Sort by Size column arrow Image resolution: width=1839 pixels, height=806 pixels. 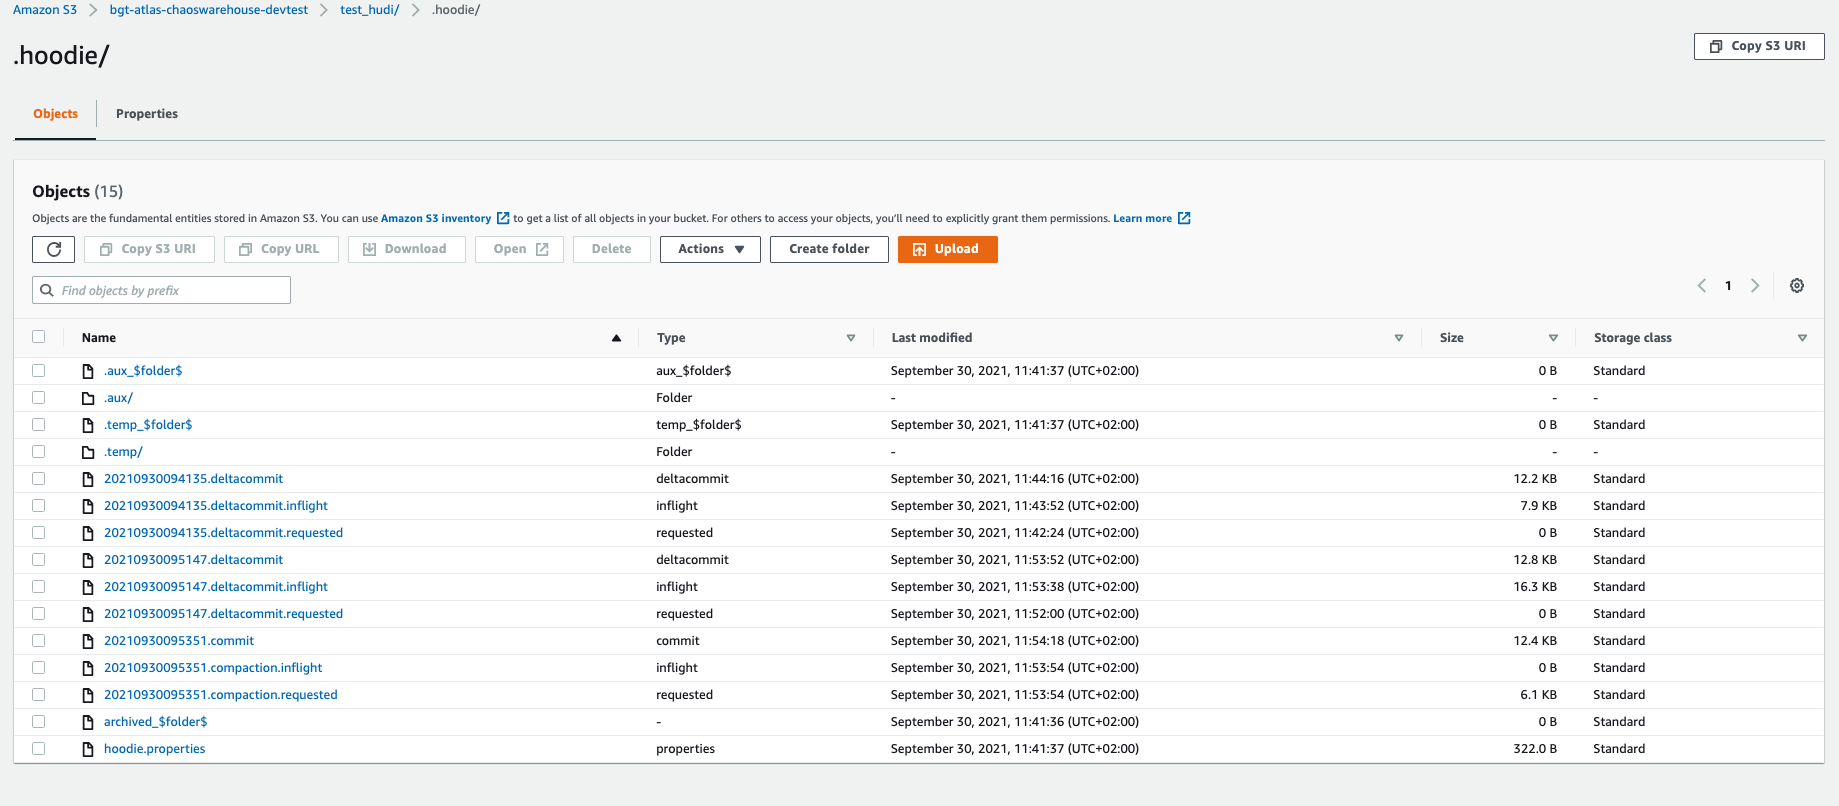pos(1553,338)
